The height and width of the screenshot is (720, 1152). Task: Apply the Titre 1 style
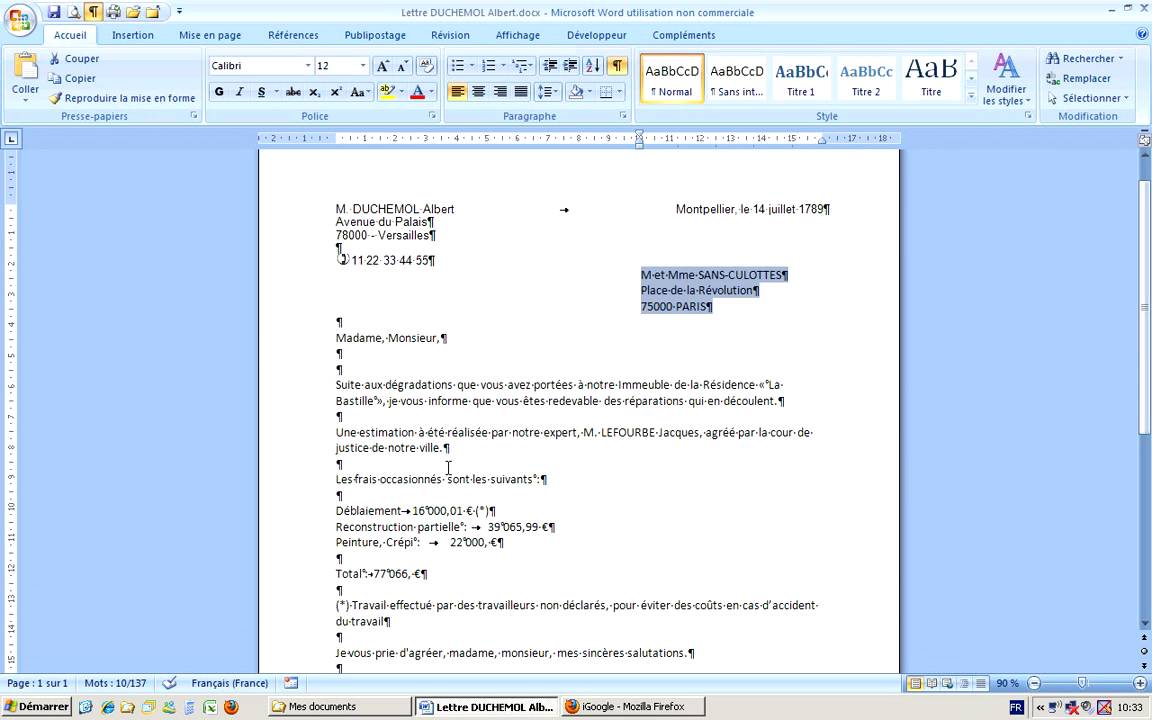[801, 78]
